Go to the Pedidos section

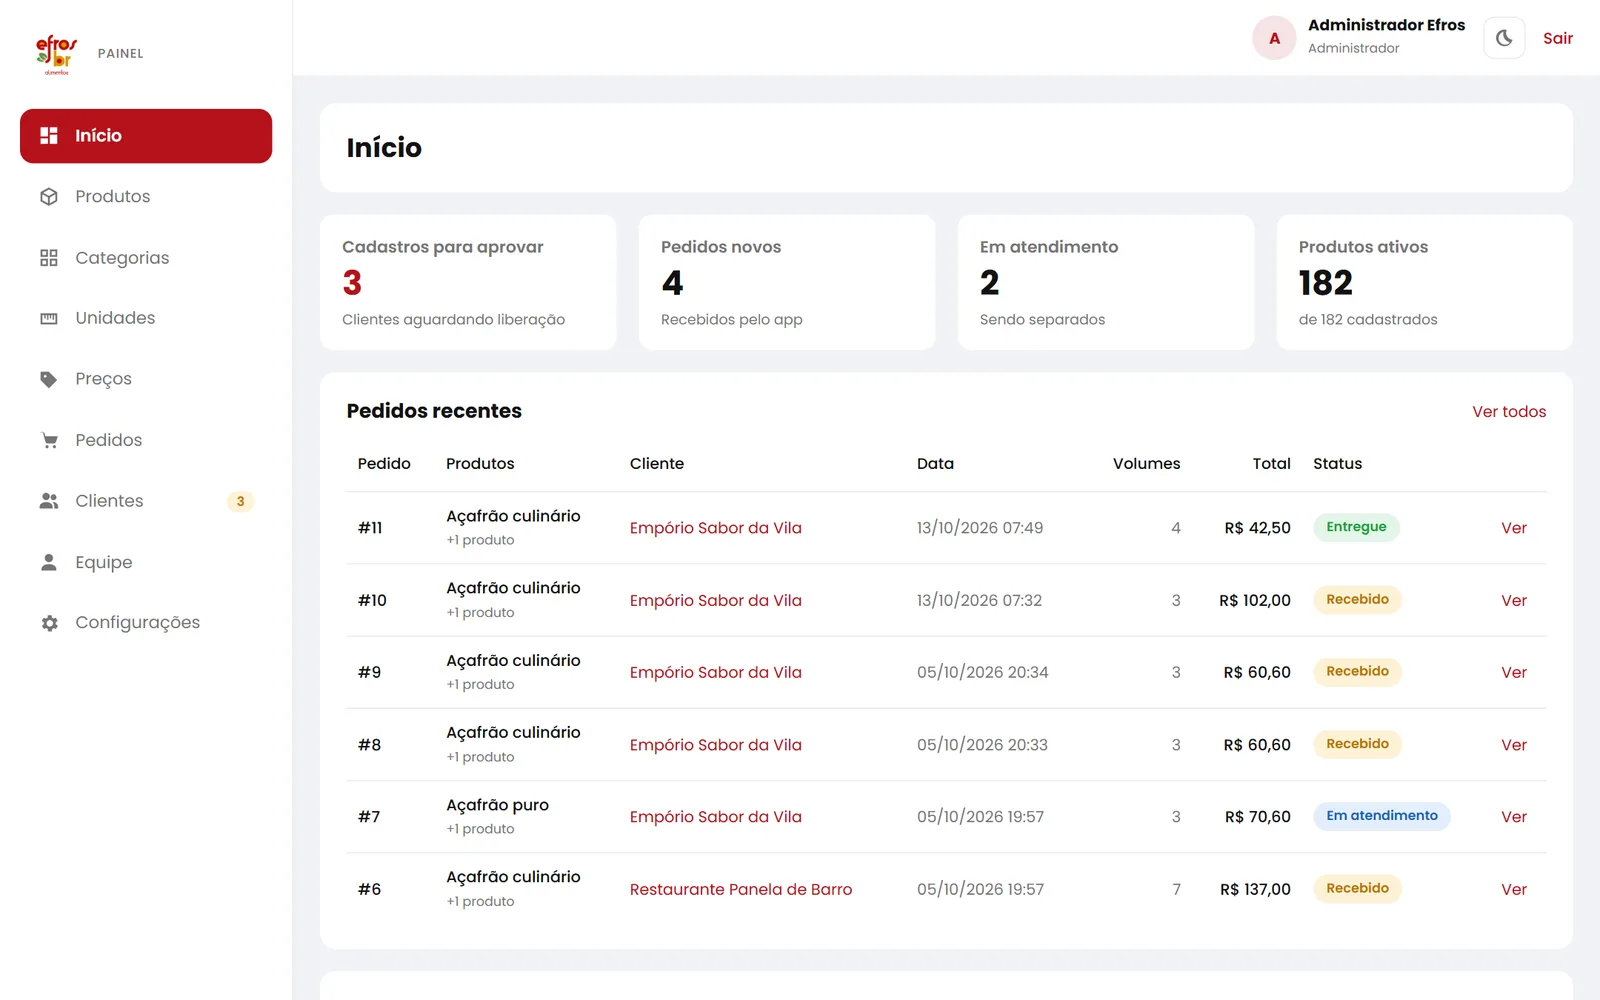click(146, 440)
